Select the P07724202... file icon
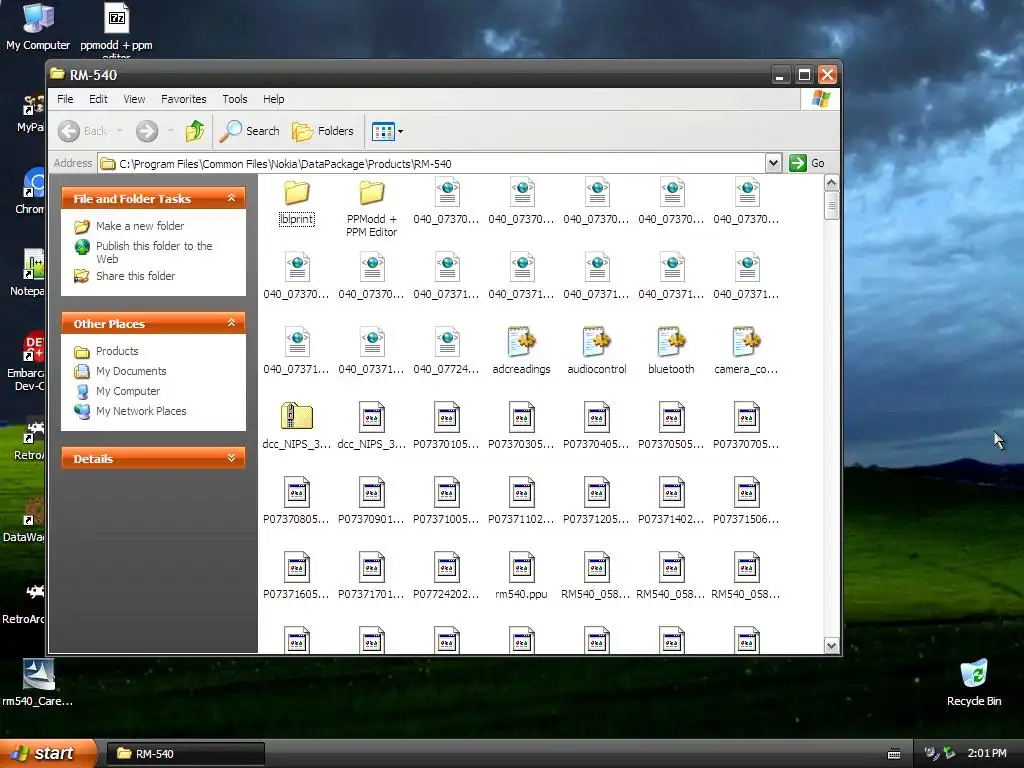The height and width of the screenshot is (768, 1024). [447, 567]
